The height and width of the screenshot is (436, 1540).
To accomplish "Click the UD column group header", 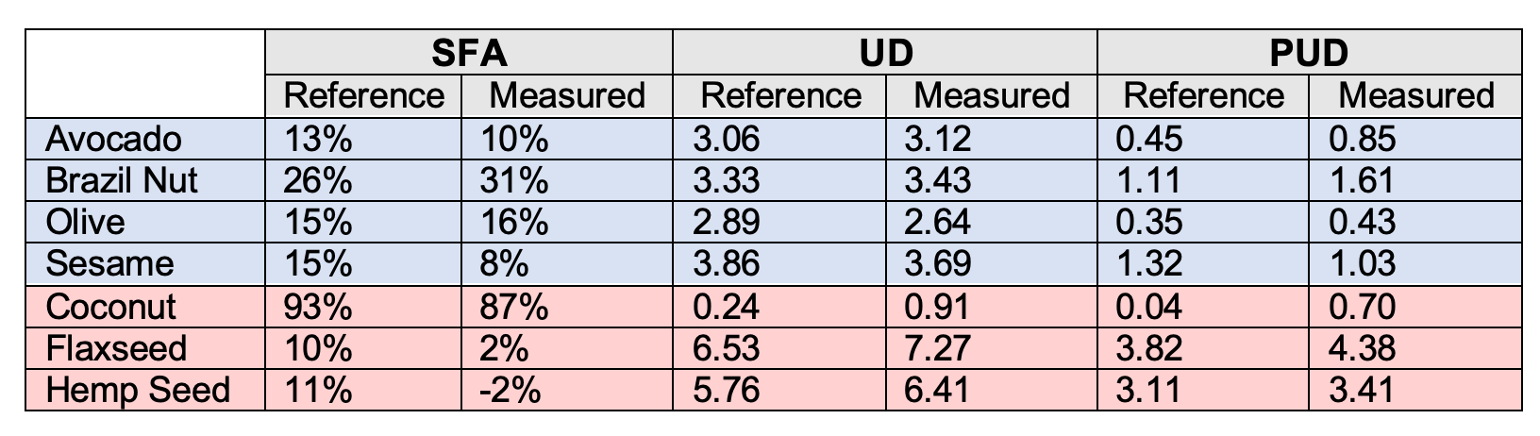I will [x=884, y=53].
